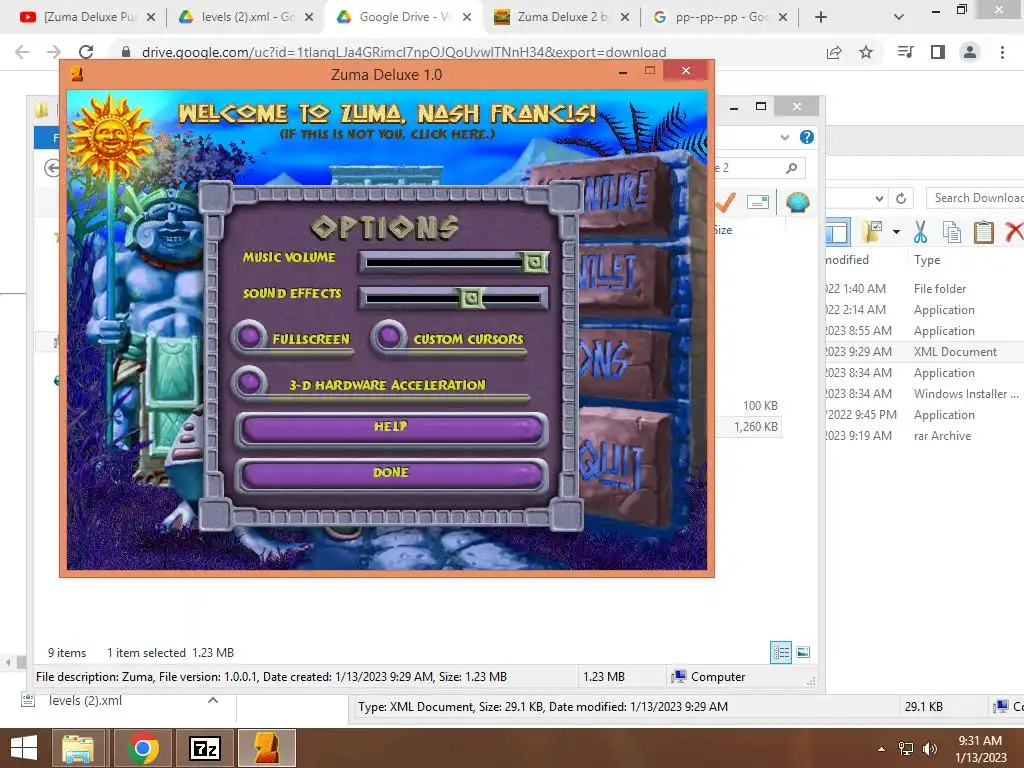Select the Windows Installer file row
Screen dimensions: 1024x768
pyautogui.click(x=924, y=394)
